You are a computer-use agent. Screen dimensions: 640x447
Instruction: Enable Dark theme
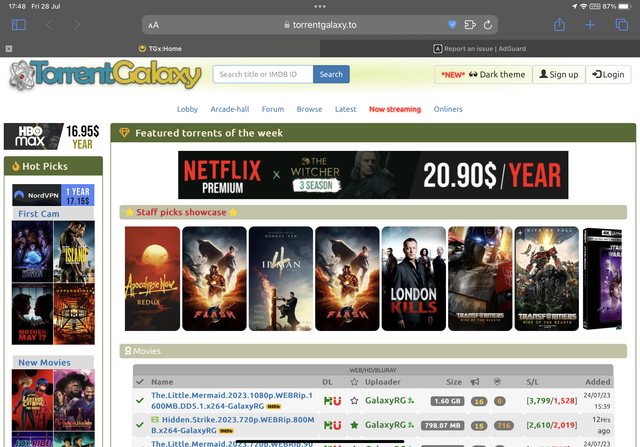pos(481,74)
